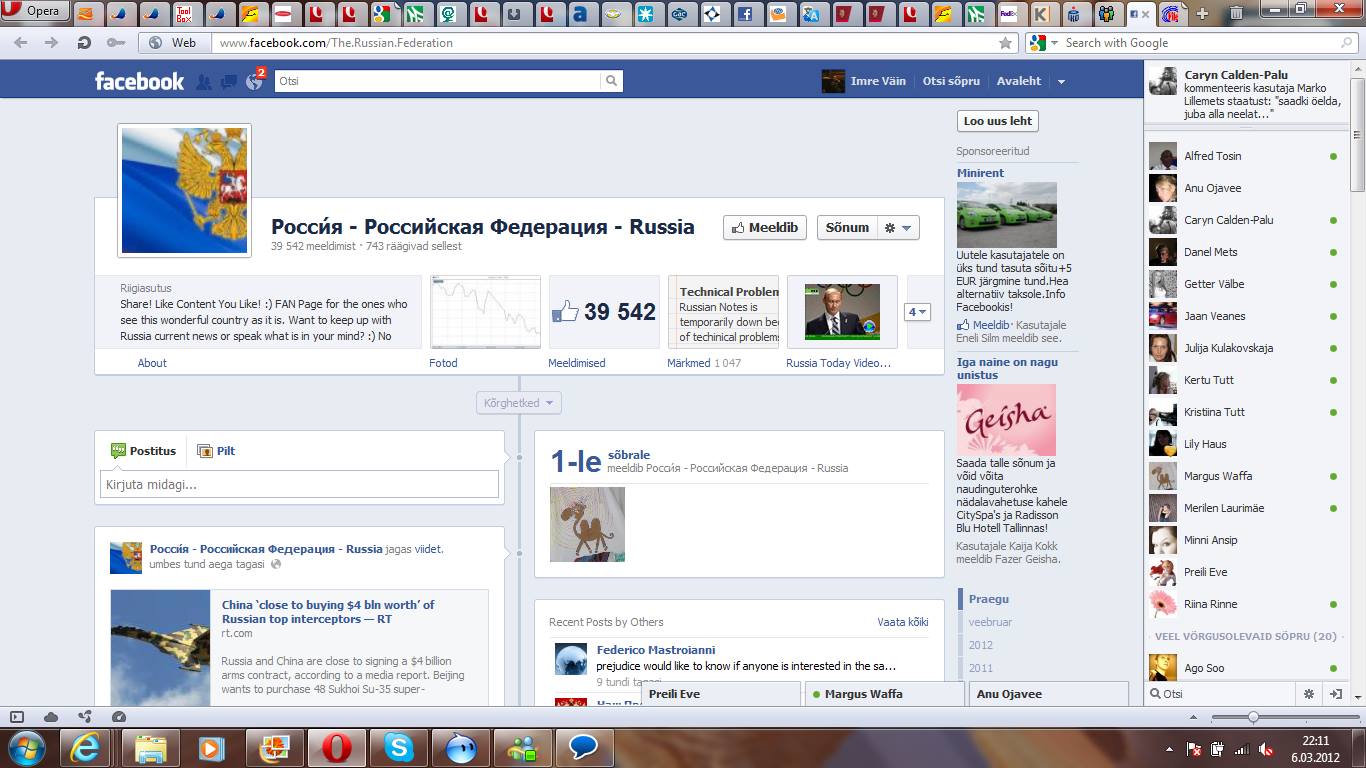Open the Meeldimised tab
This screenshot has height=768, width=1366.
point(577,363)
